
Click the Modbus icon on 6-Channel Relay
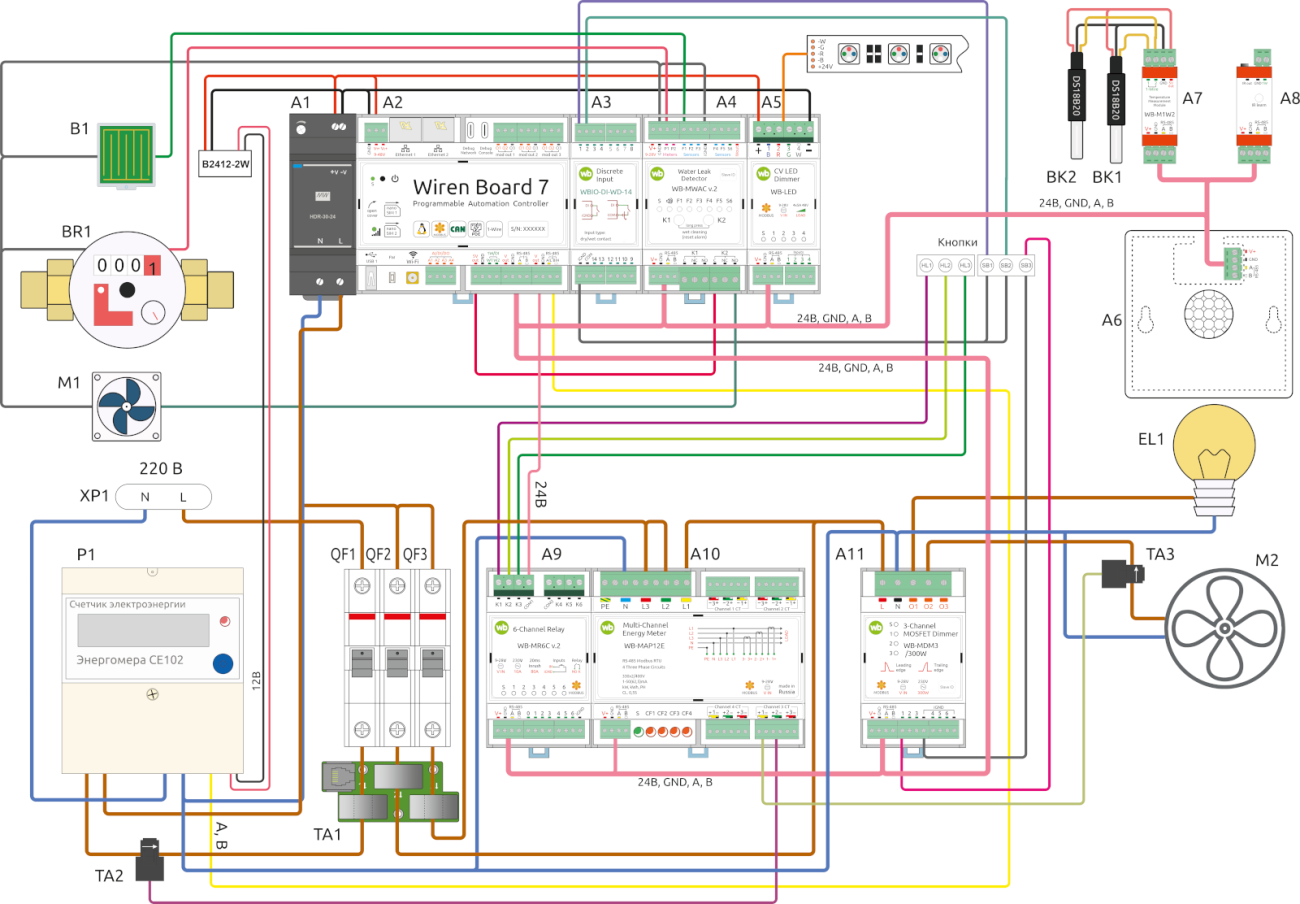click(x=576, y=685)
